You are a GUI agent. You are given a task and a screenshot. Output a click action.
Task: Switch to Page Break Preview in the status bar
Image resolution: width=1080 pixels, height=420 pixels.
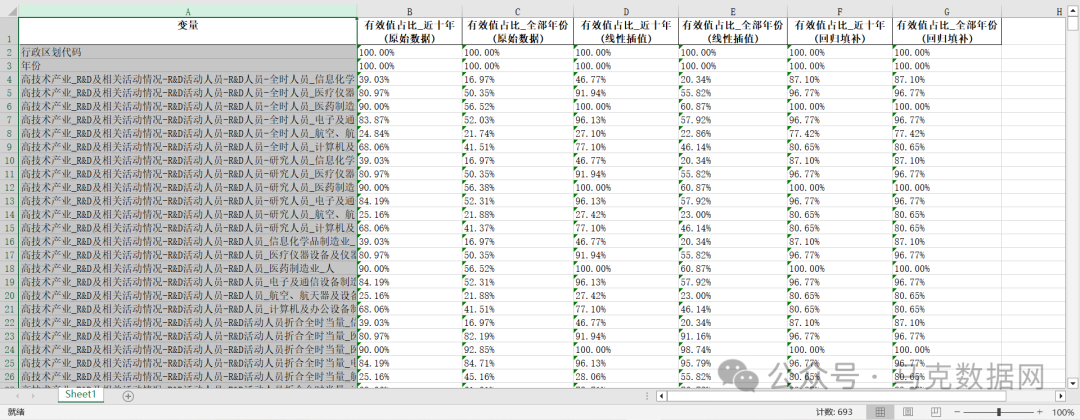click(936, 412)
